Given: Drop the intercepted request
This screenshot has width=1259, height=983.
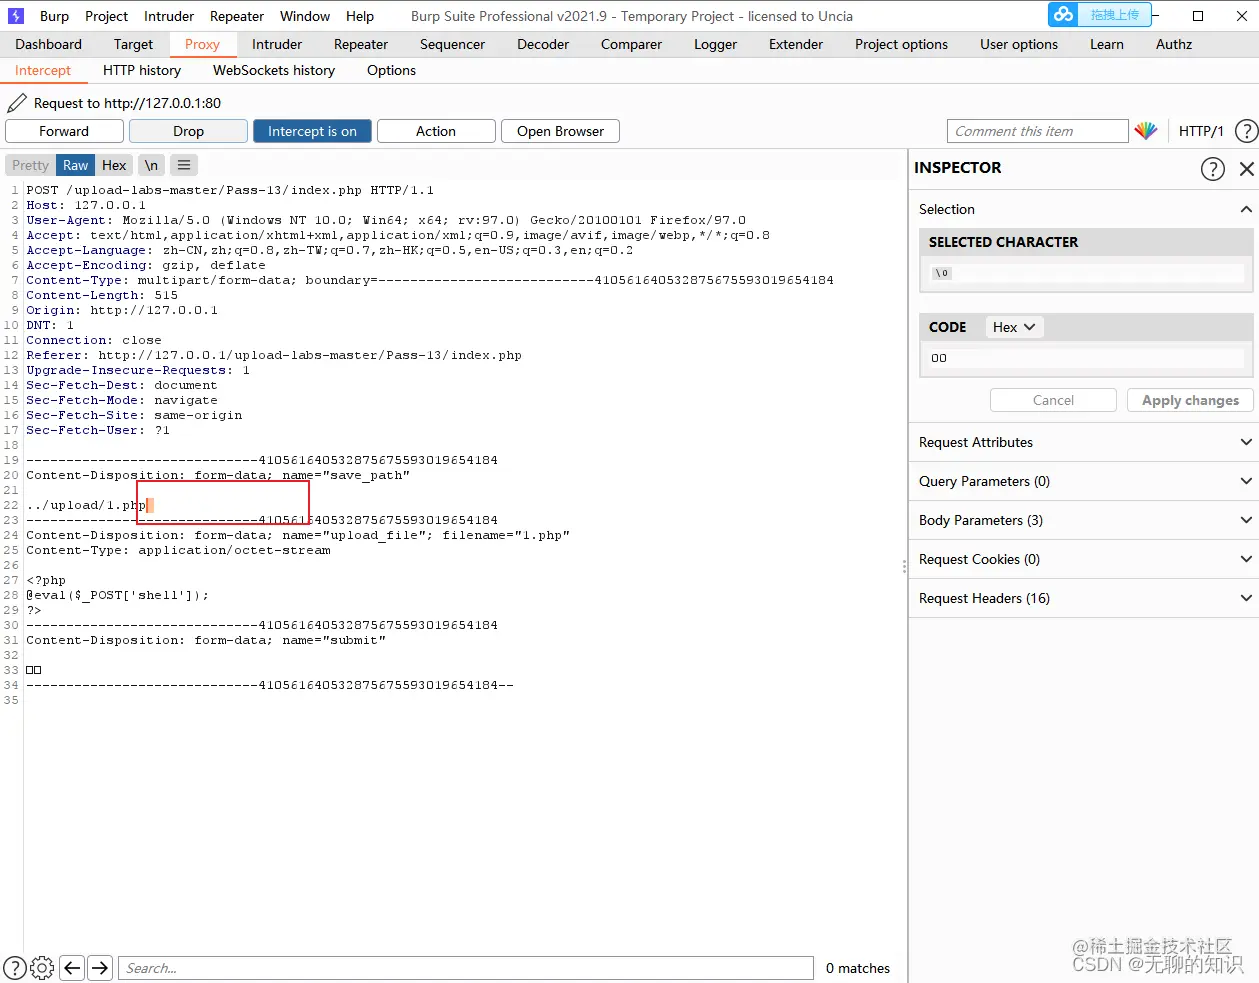Looking at the screenshot, I should click(x=188, y=131).
